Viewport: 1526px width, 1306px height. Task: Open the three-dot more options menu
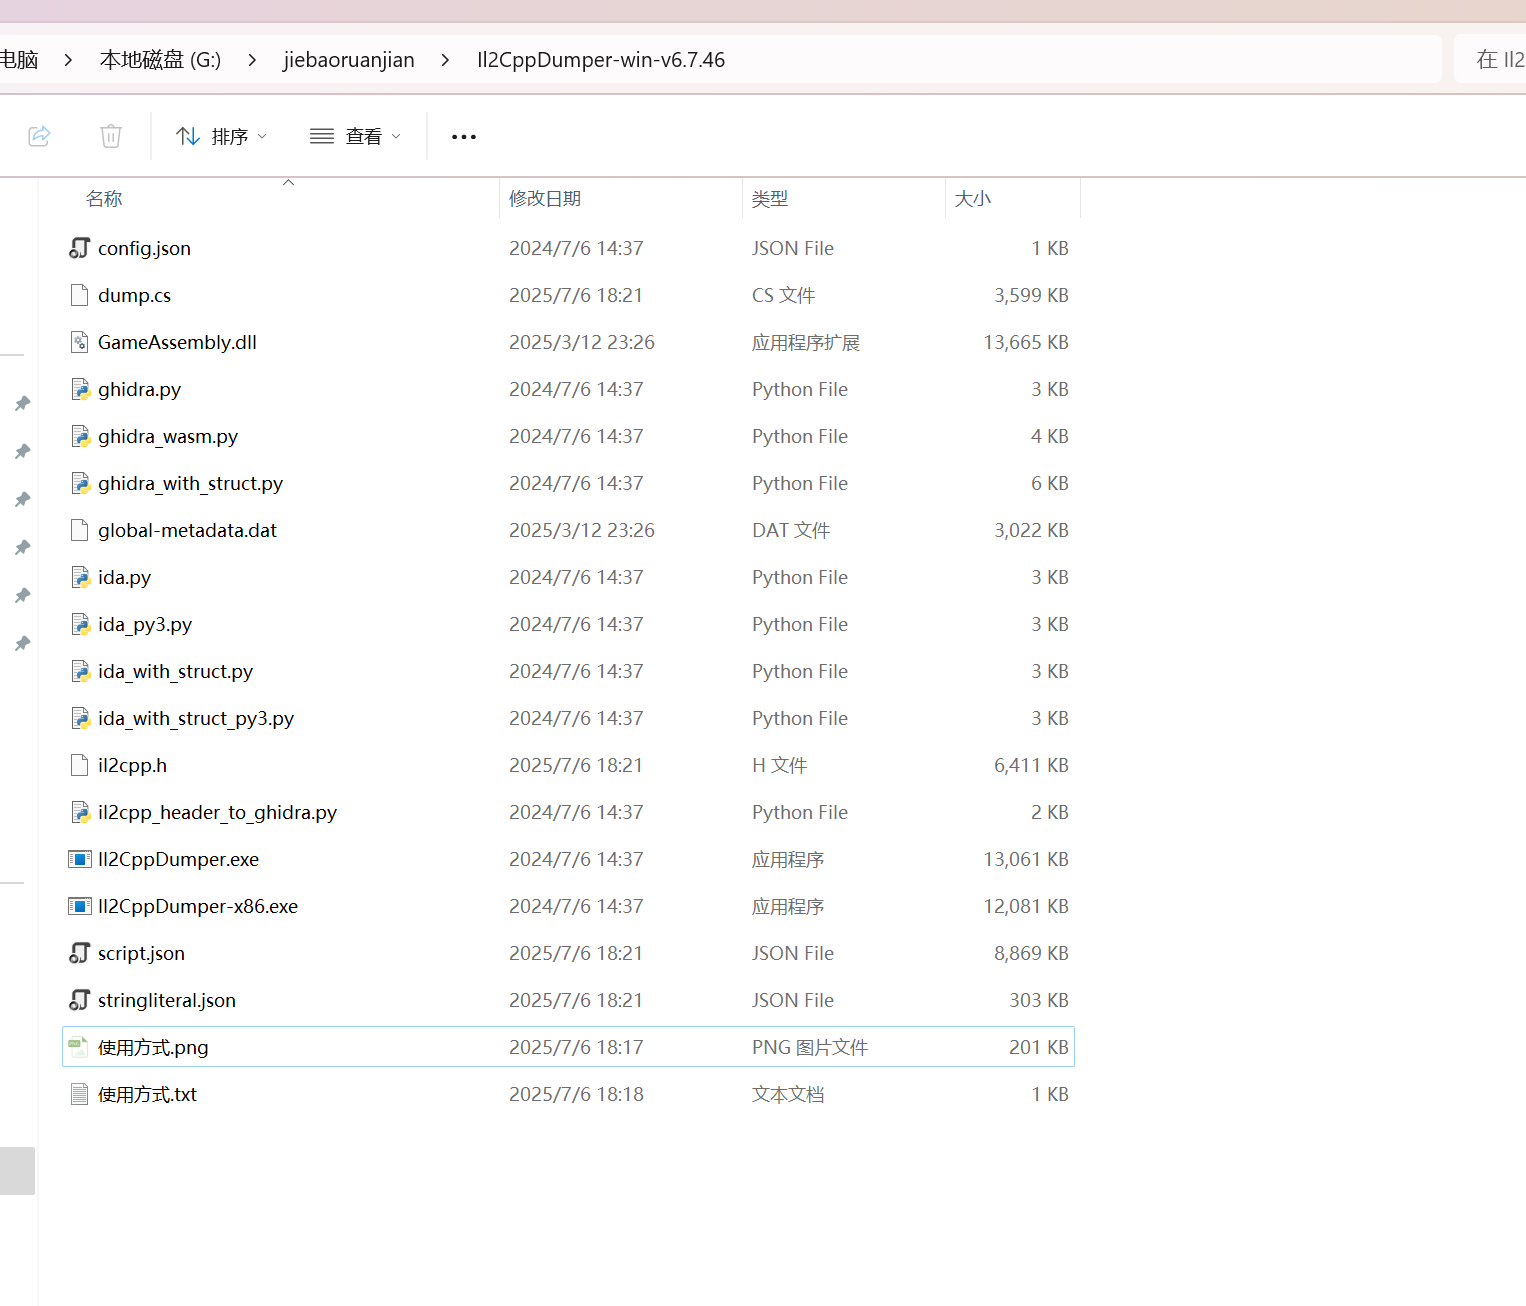(464, 136)
